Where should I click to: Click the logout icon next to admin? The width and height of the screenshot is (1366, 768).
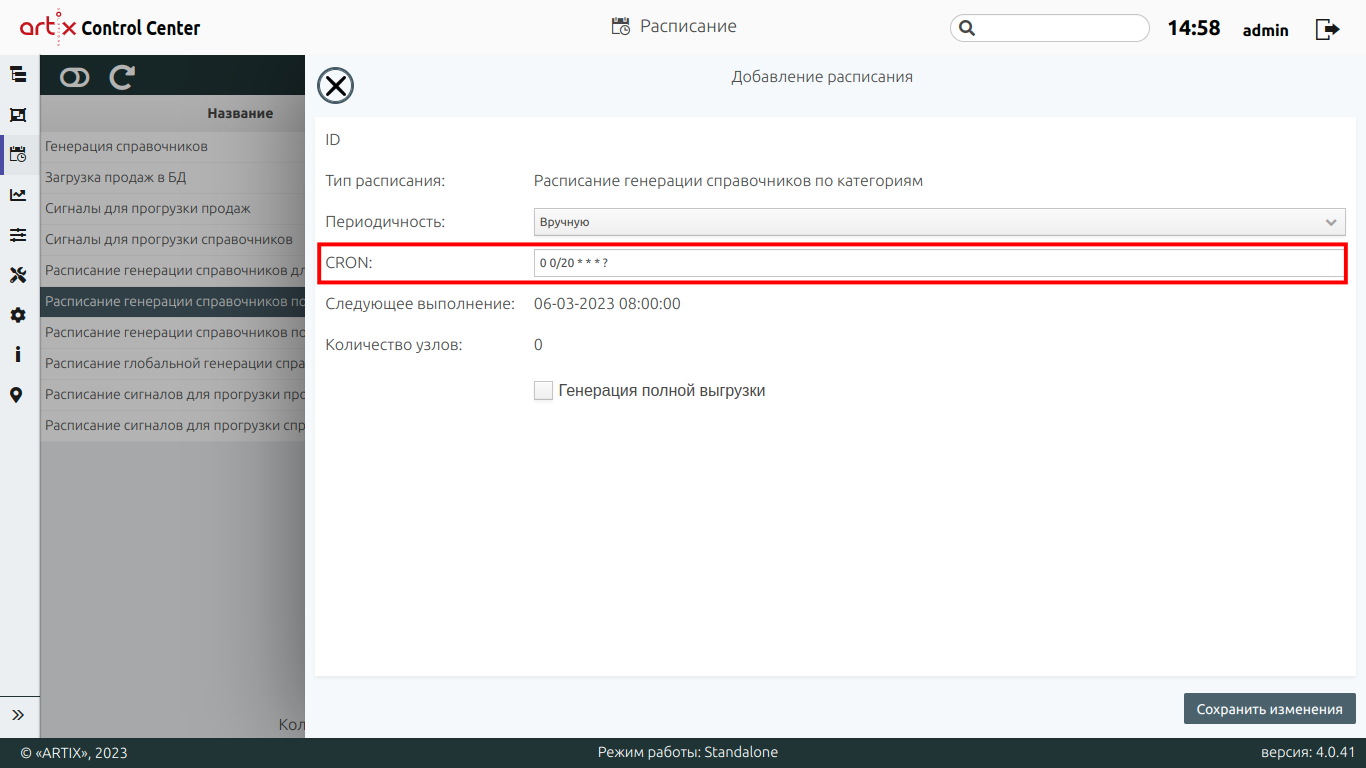[x=1327, y=29]
